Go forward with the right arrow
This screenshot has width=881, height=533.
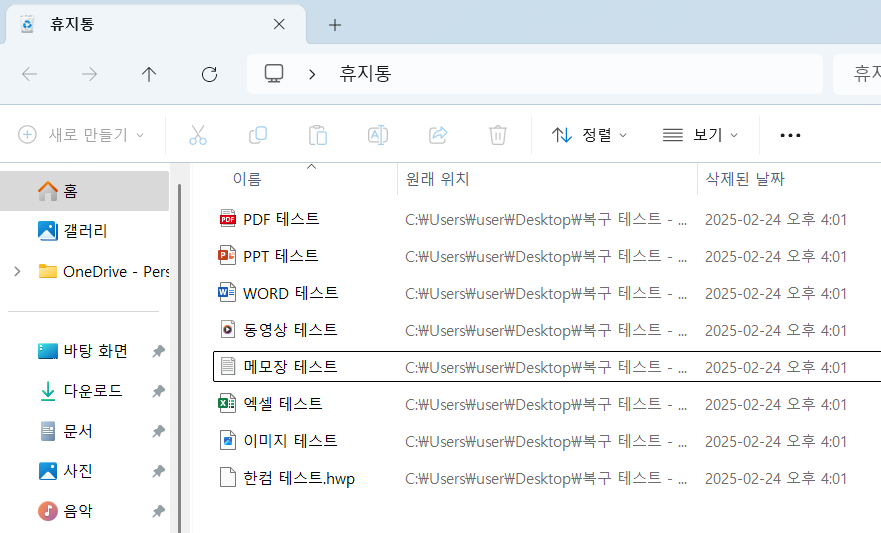point(89,74)
